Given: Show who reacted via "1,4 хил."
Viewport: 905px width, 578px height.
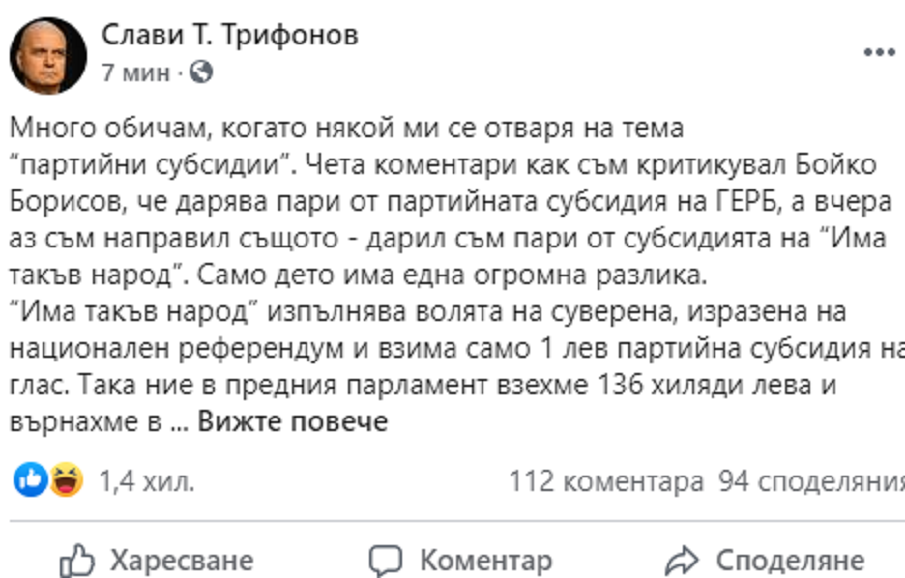Looking at the screenshot, I should [x=146, y=482].
